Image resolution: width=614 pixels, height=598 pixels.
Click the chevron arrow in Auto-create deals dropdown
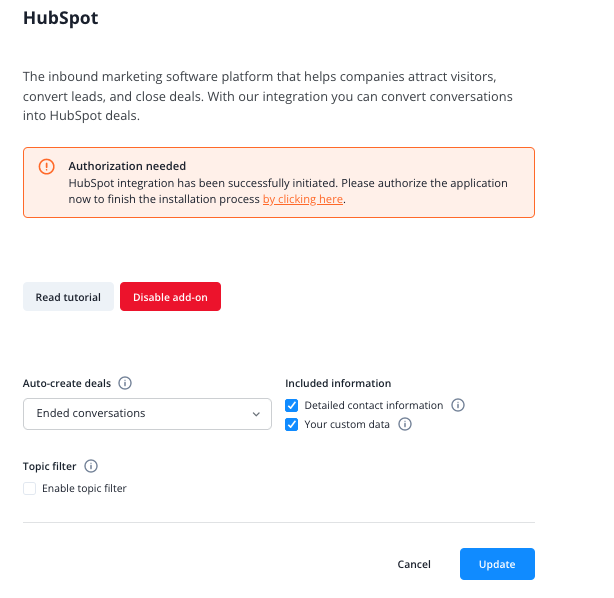[256, 414]
